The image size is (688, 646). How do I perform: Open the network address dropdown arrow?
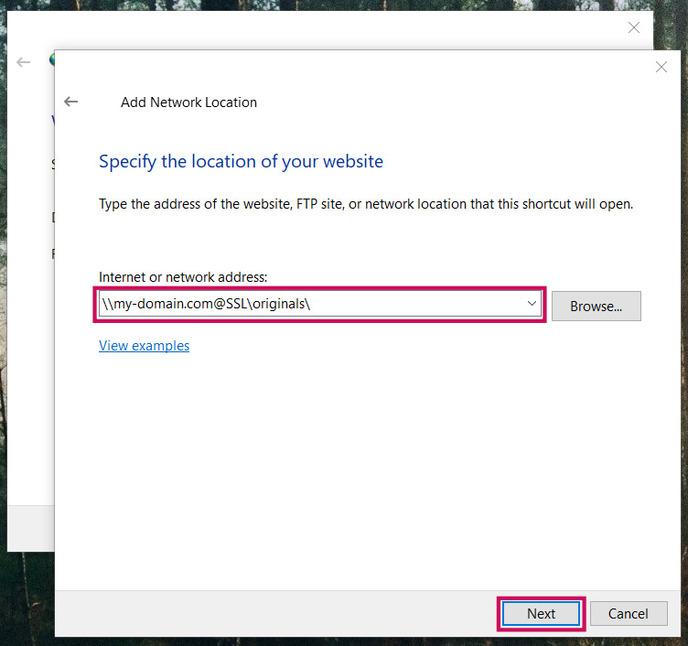(532, 303)
